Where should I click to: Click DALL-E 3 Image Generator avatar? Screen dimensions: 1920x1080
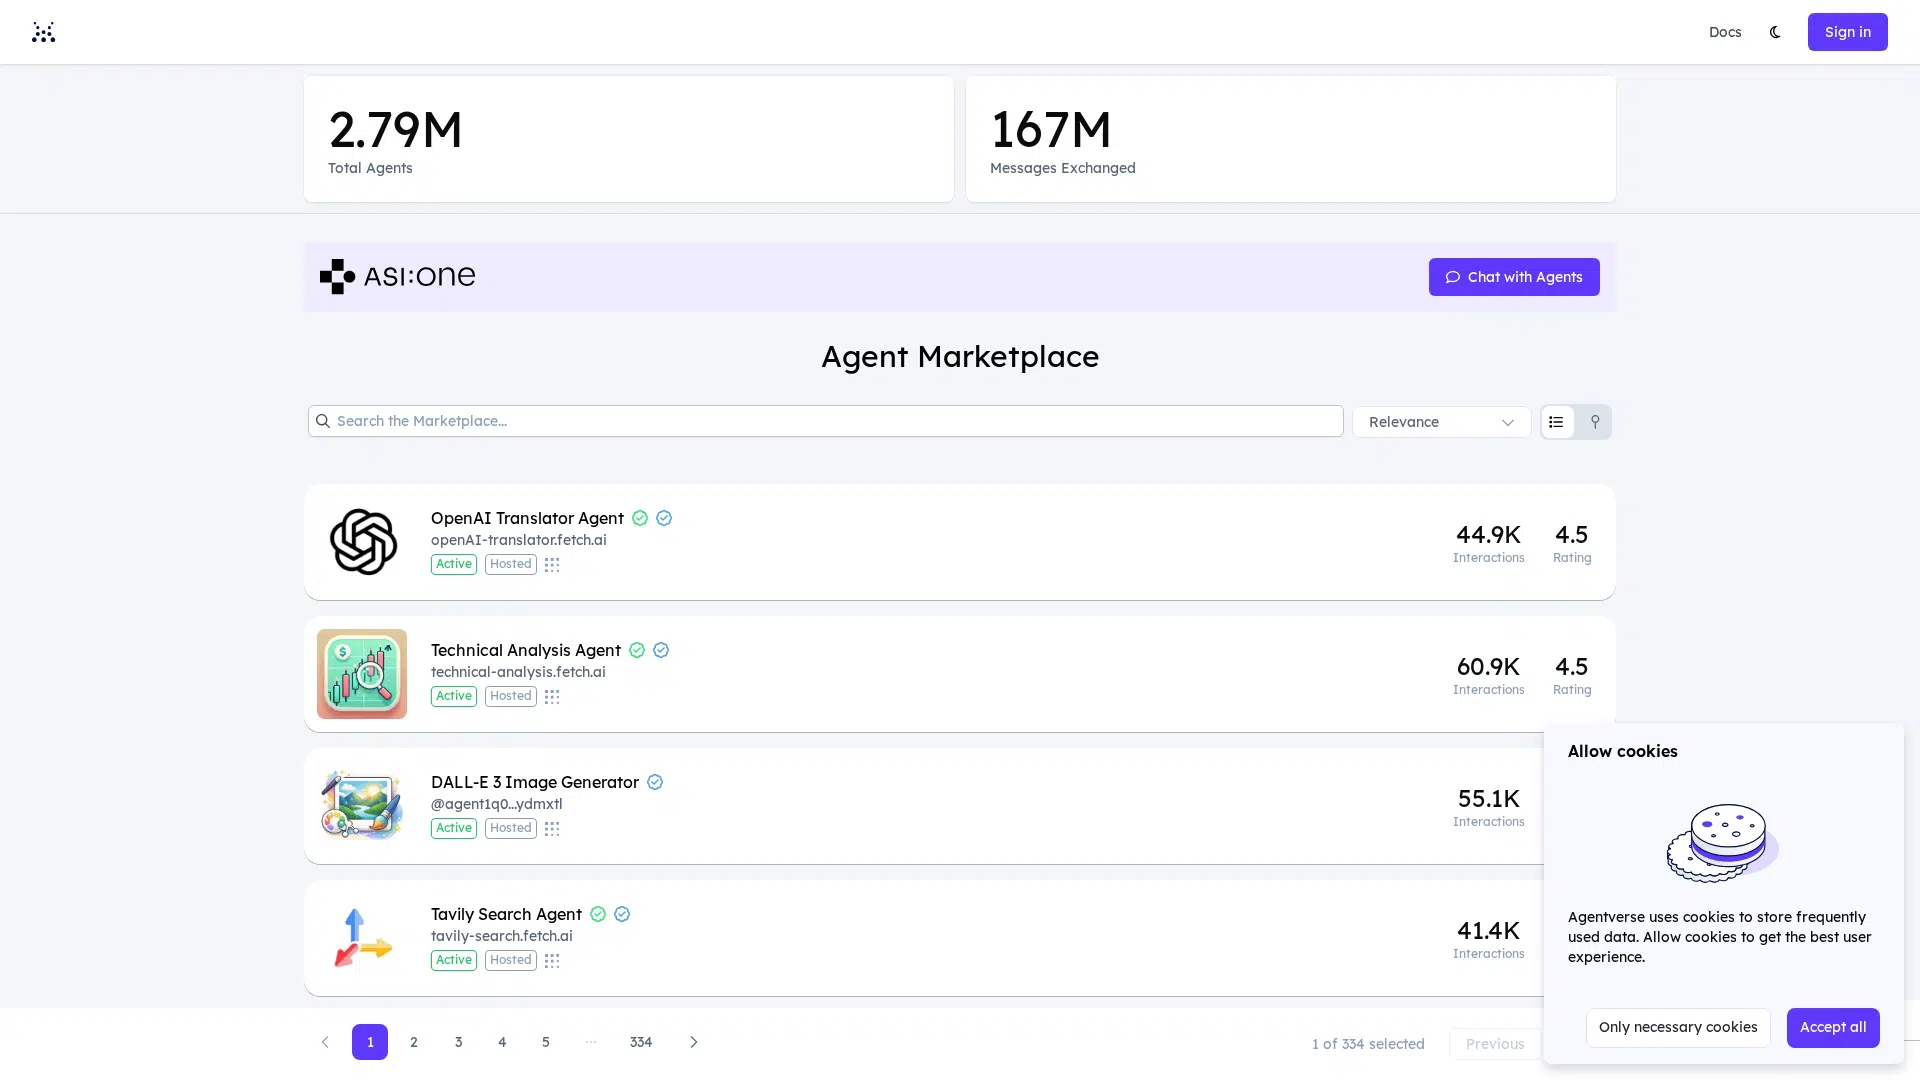[x=362, y=805]
